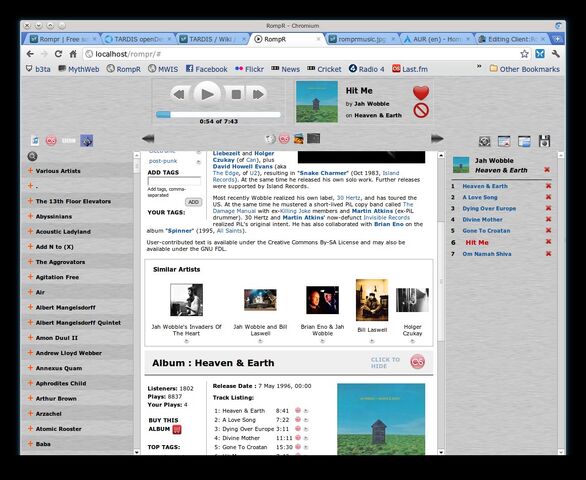586x480 pixels.
Task: Open Bill Laswell similar artist thumbnail
Action: tap(372, 300)
